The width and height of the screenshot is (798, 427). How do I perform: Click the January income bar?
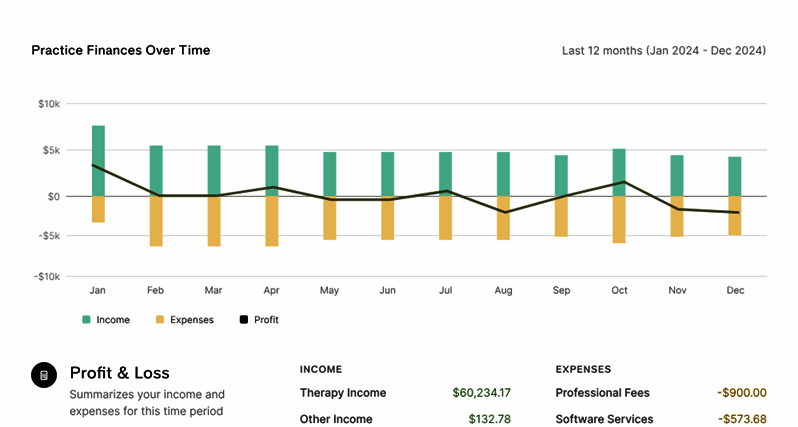click(98, 160)
